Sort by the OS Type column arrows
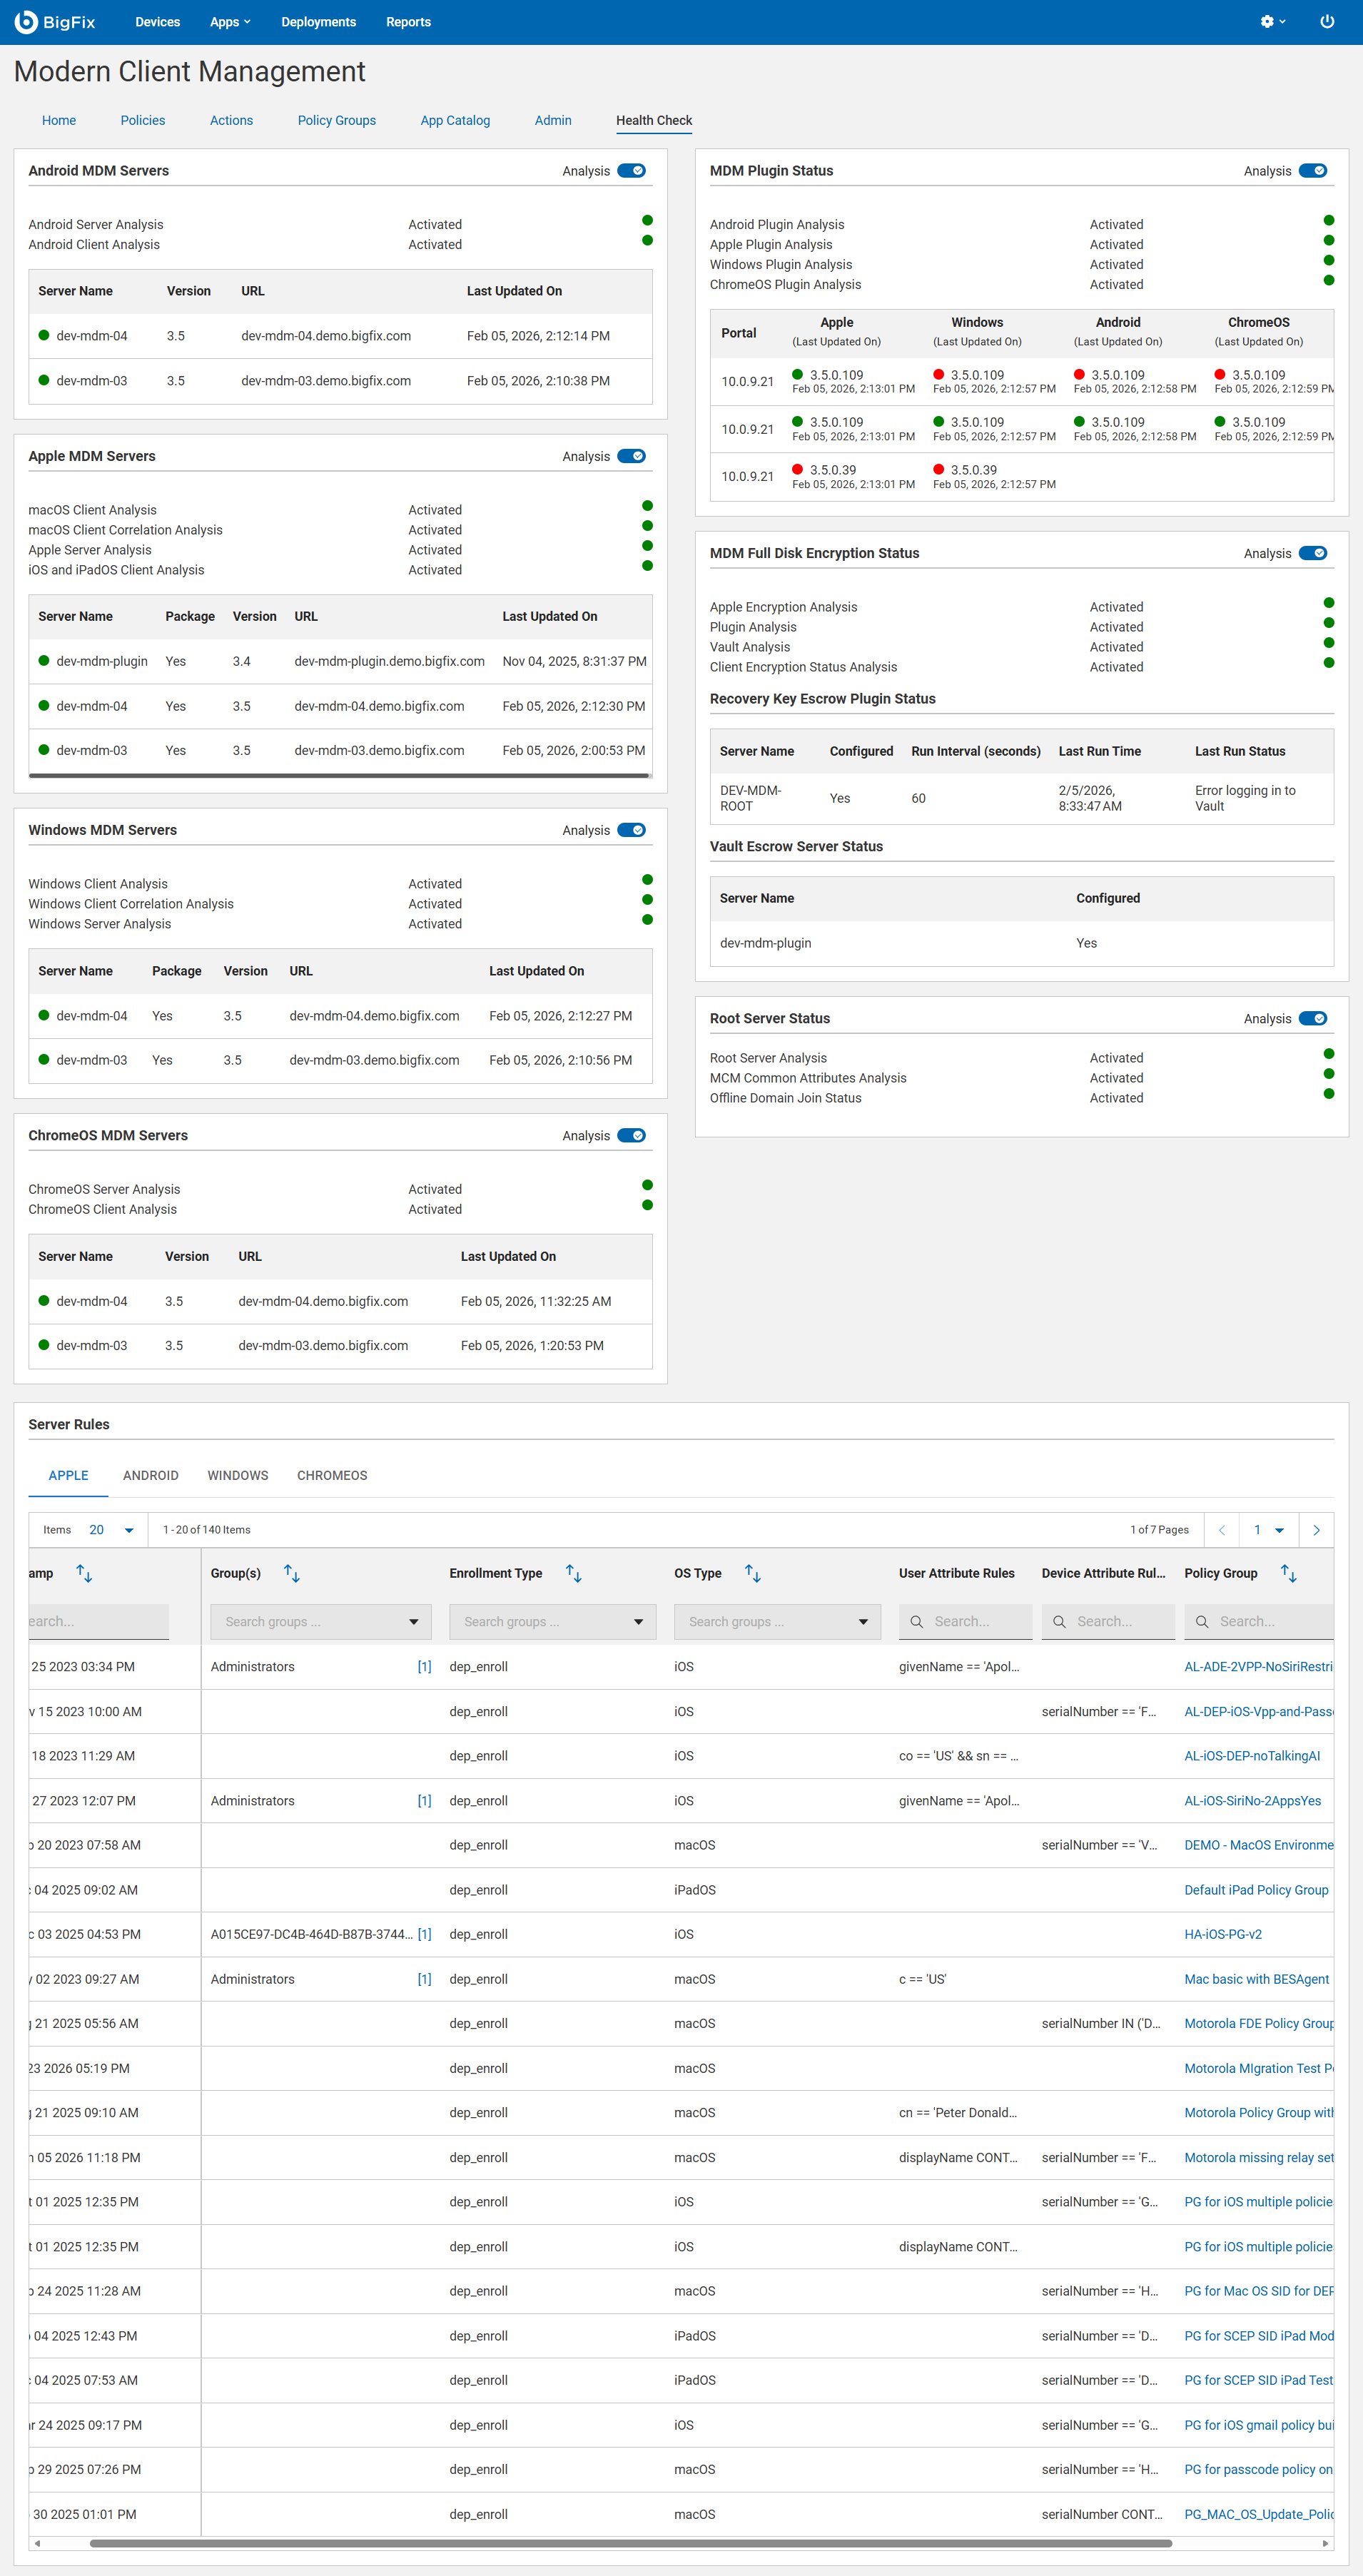Viewport: 1363px width, 2576px height. [753, 1574]
